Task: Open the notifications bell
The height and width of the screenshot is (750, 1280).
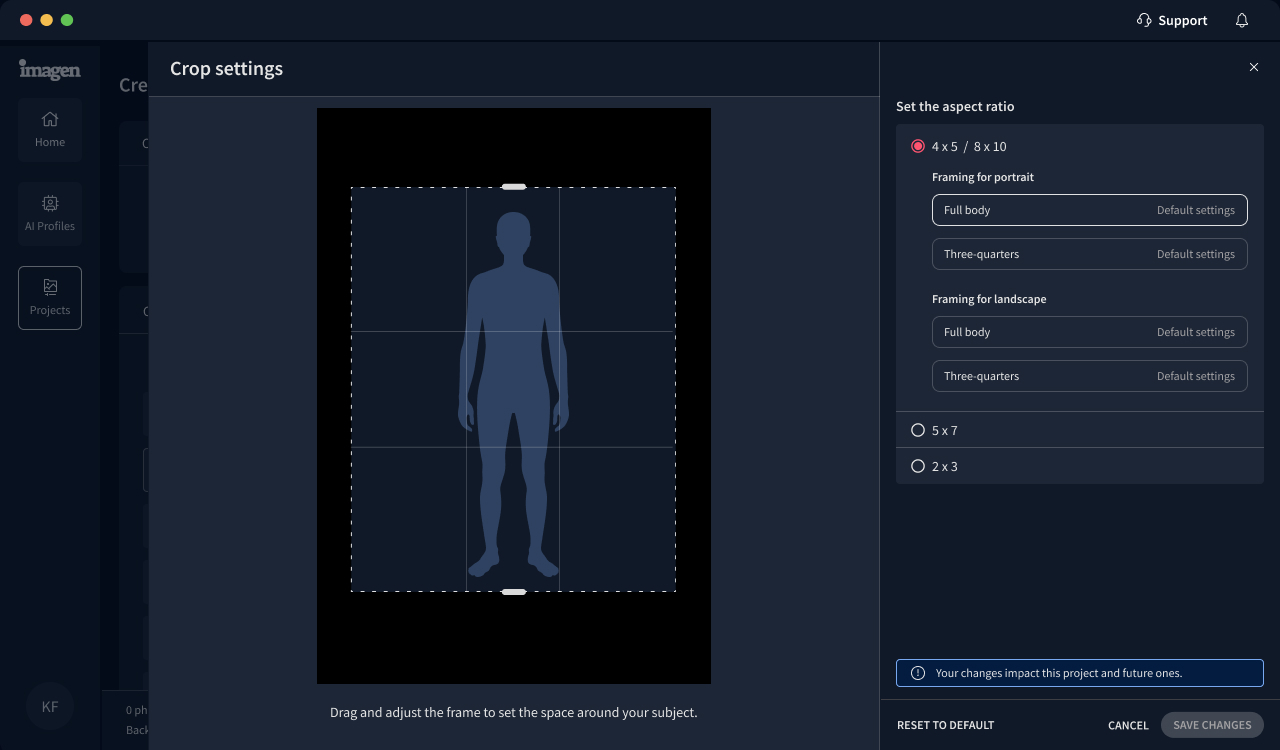Action: click(1241, 20)
